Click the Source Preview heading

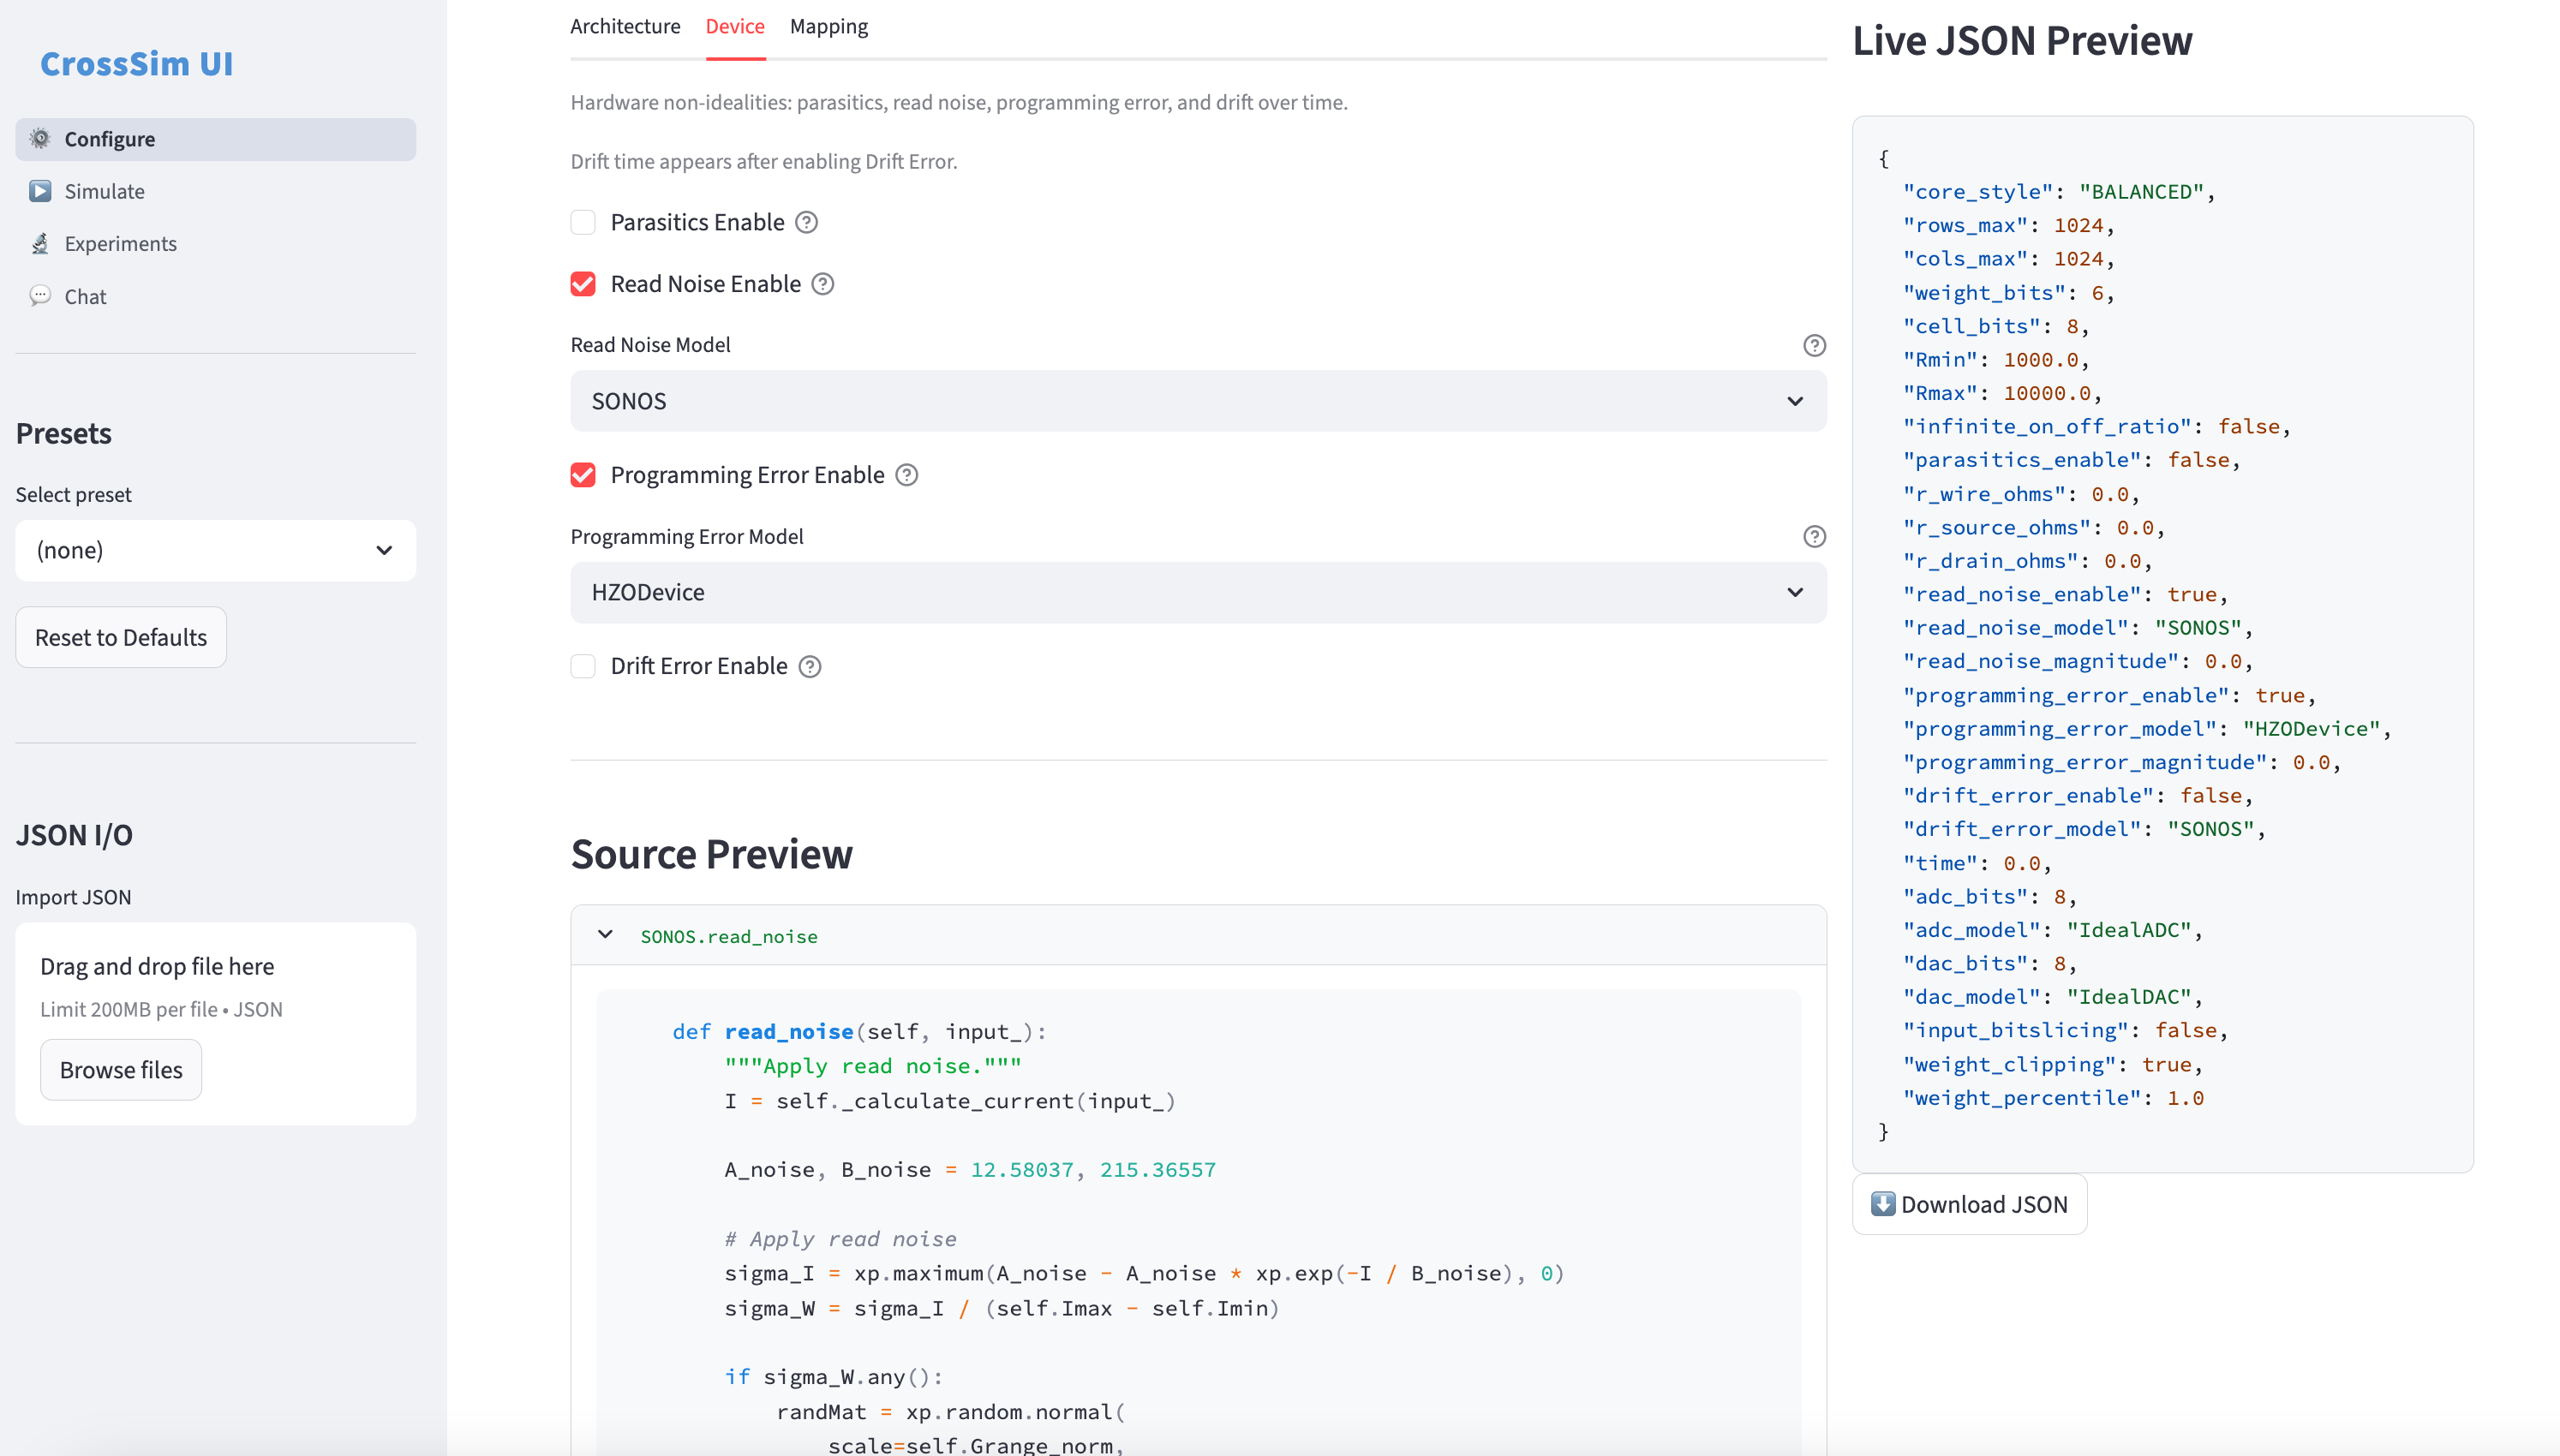coord(711,855)
